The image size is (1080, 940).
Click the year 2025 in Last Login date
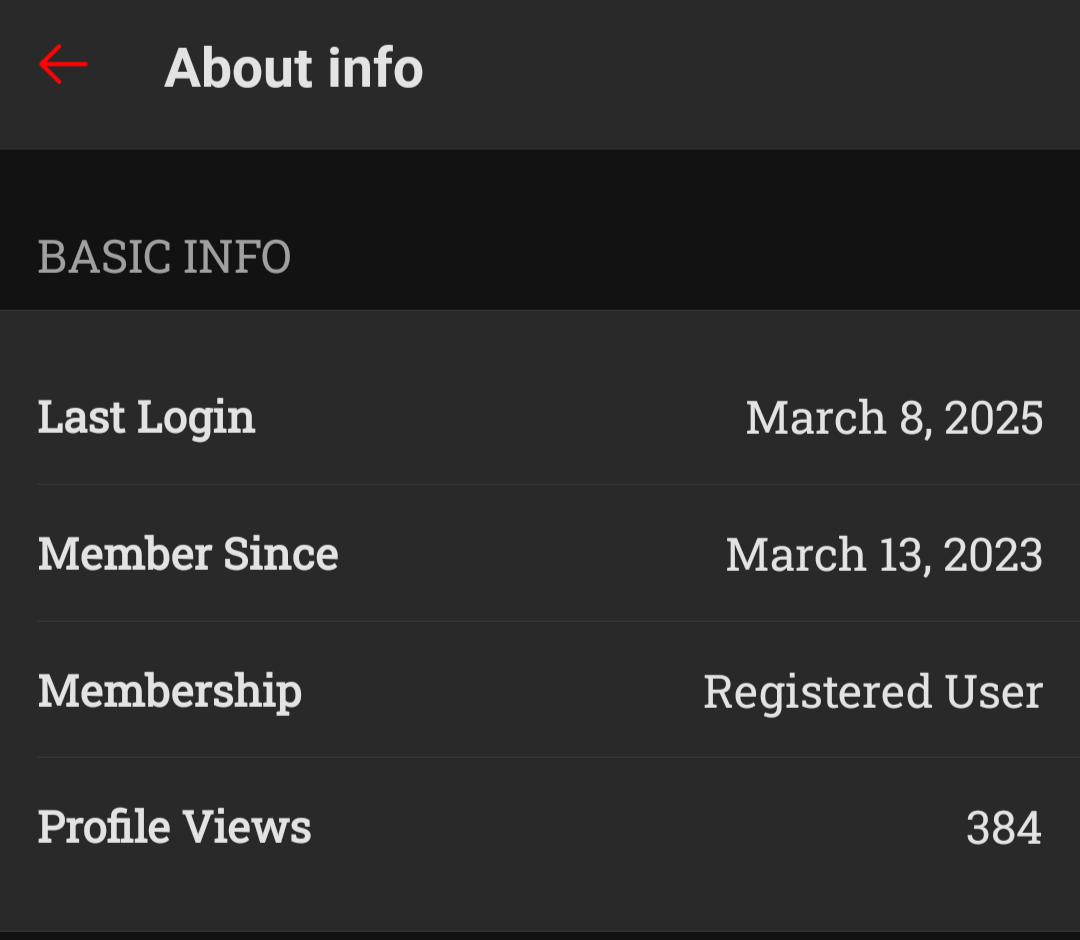pyautogui.click(x=993, y=418)
